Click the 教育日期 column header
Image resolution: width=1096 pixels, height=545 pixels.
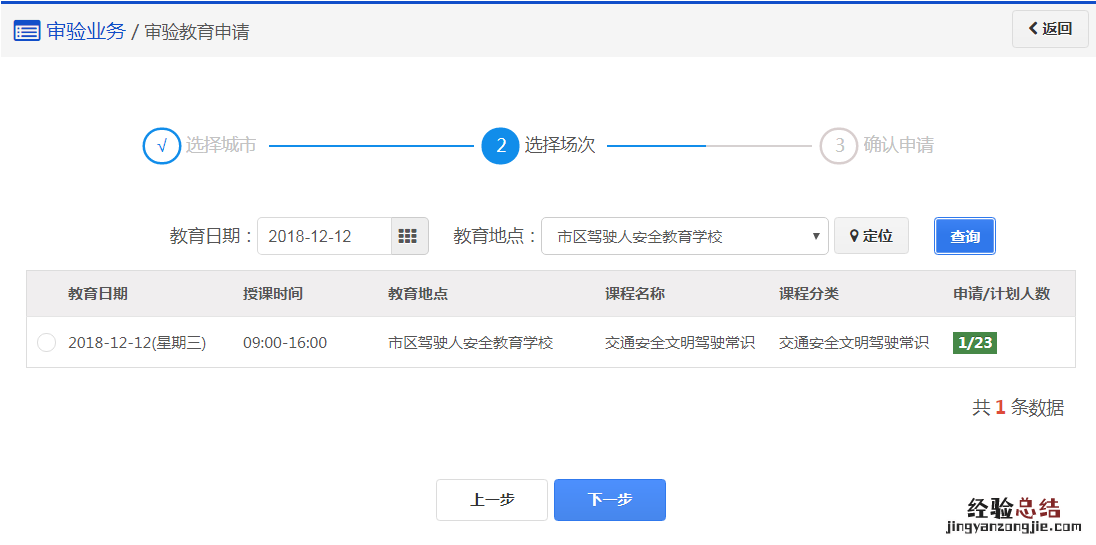pos(98,294)
